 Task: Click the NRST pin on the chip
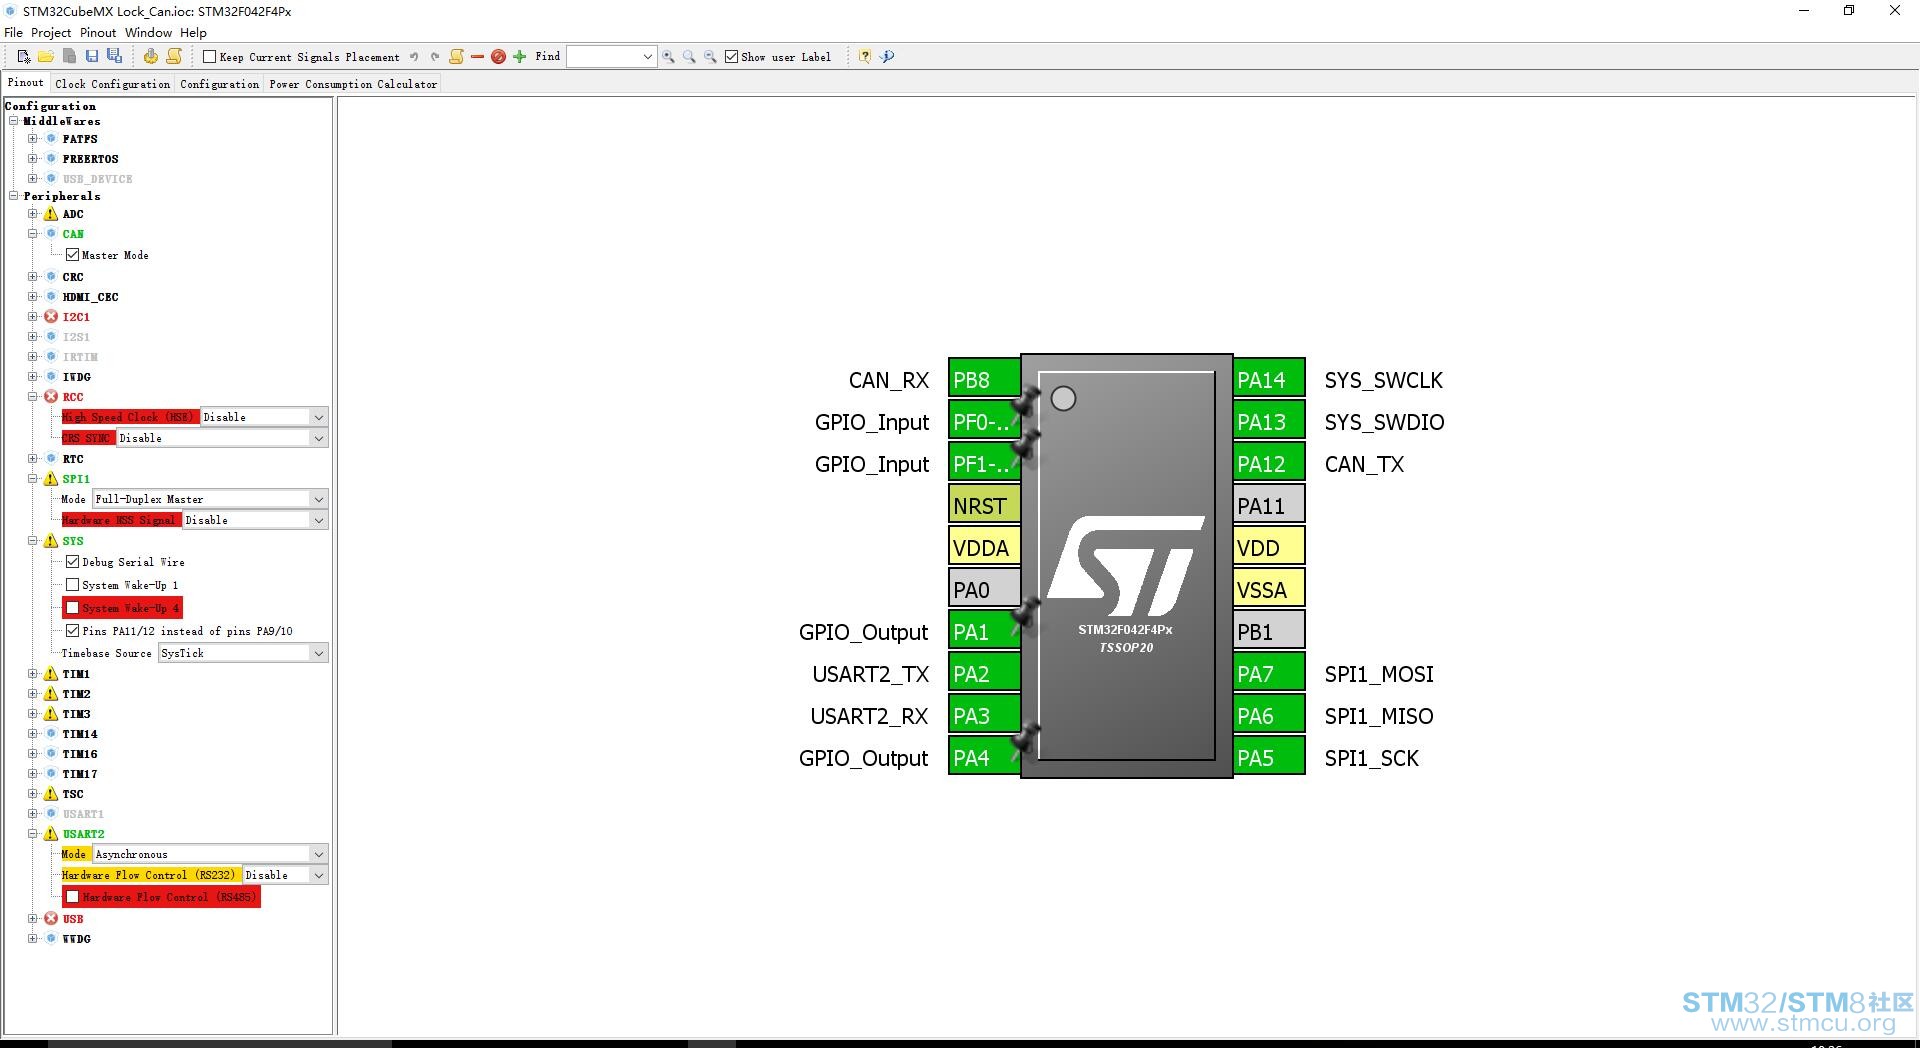tap(984, 506)
